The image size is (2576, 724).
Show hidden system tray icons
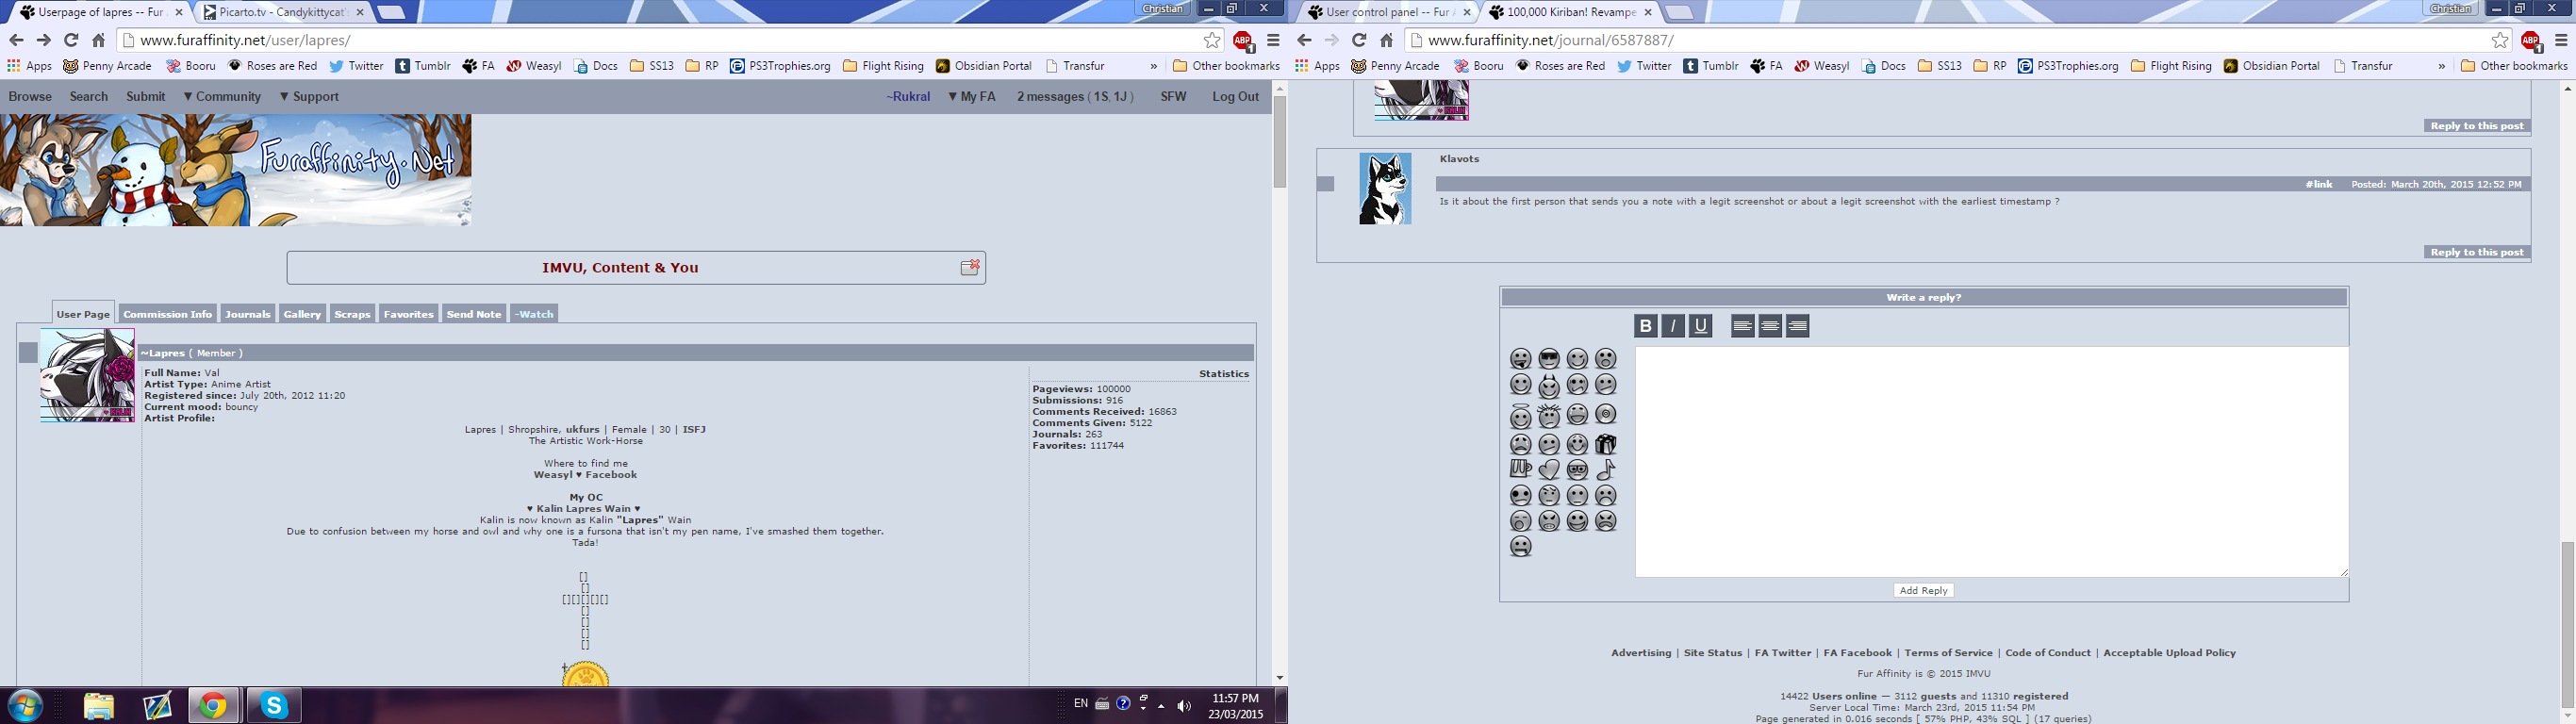click(x=1161, y=705)
